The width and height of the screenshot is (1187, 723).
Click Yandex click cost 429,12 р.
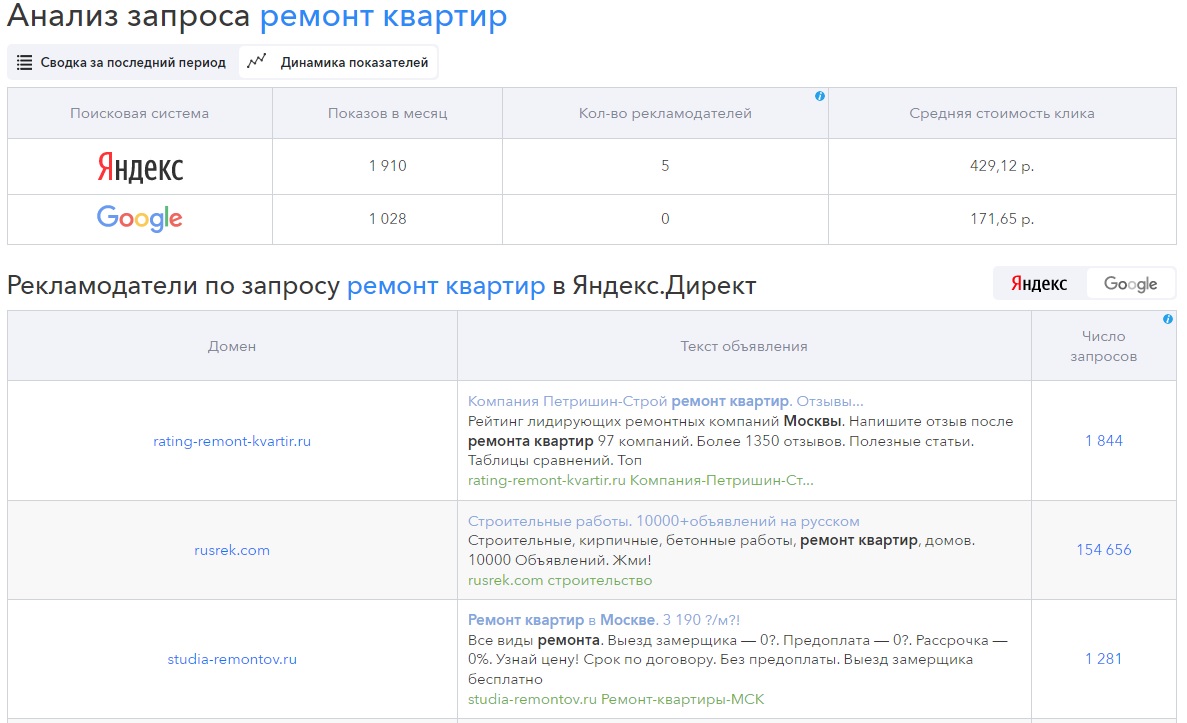[x=1002, y=166]
